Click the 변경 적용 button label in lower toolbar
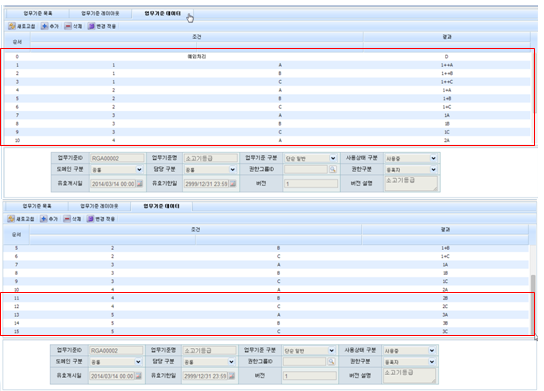 coord(105,219)
